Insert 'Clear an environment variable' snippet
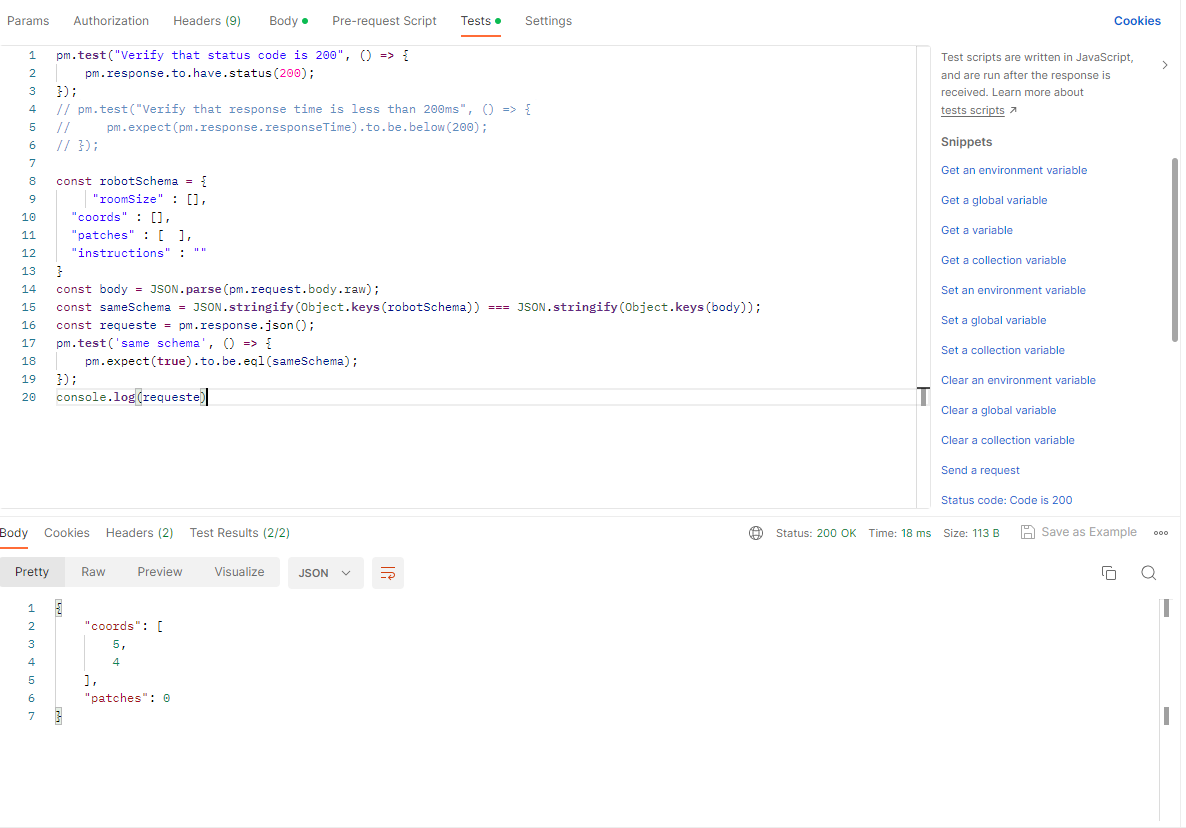Image resolution: width=1186 pixels, height=828 pixels. (1018, 380)
